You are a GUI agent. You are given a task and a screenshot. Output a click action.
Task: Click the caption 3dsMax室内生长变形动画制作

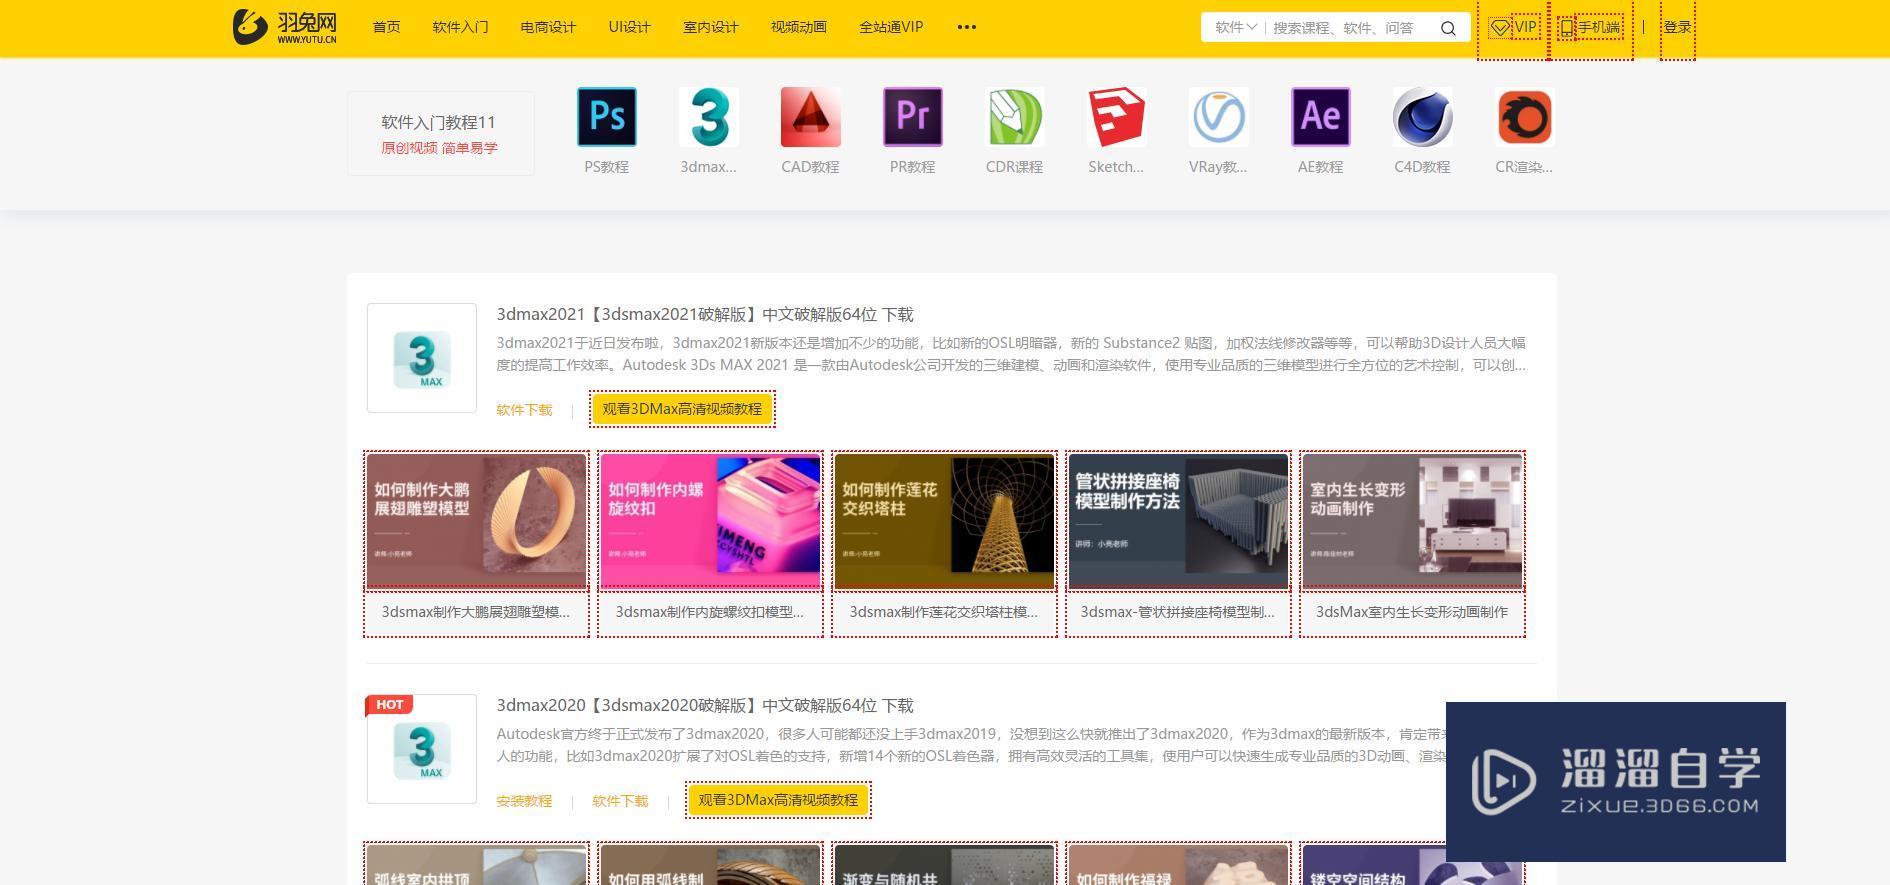coord(1412,612)
